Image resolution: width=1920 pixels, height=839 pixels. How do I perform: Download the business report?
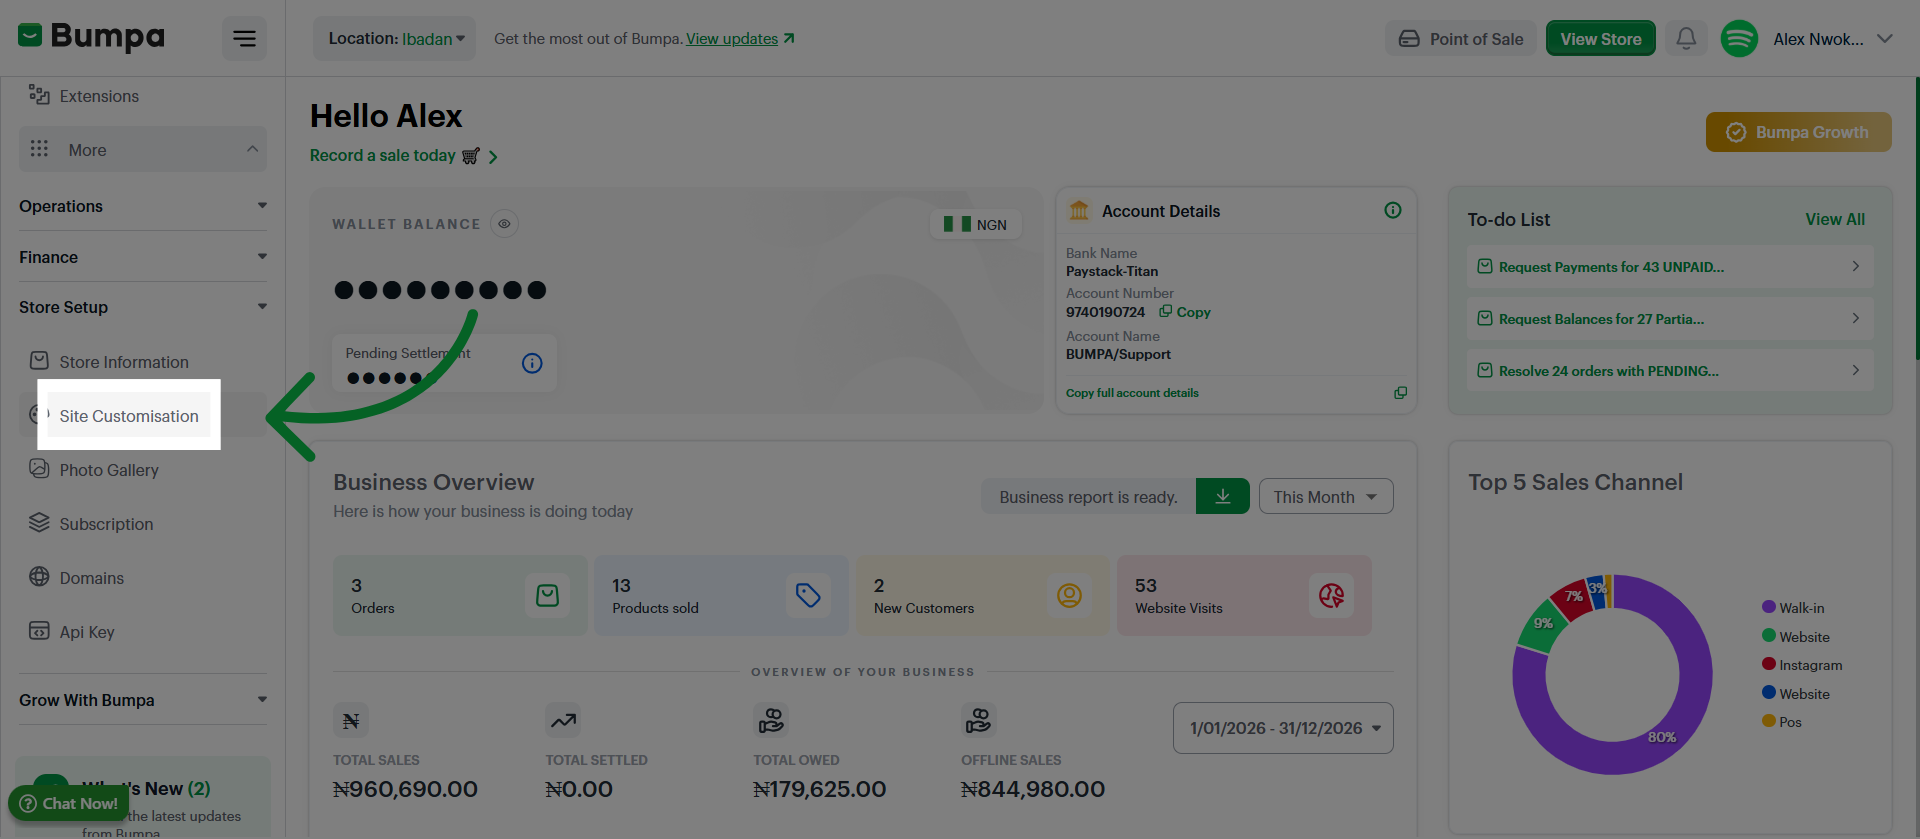(x=1223, y=497)
